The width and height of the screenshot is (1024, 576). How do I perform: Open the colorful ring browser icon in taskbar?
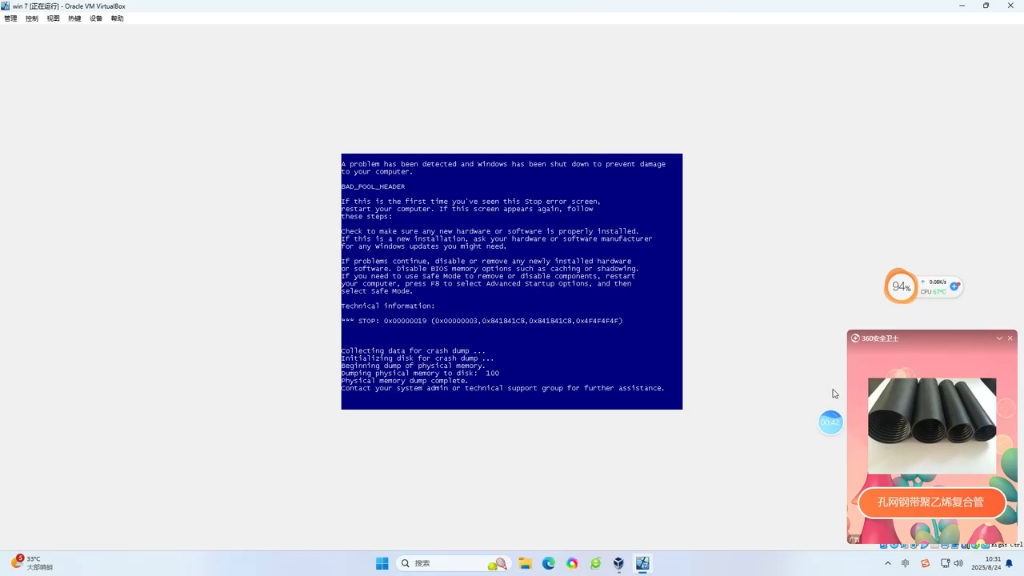(572, 563)
